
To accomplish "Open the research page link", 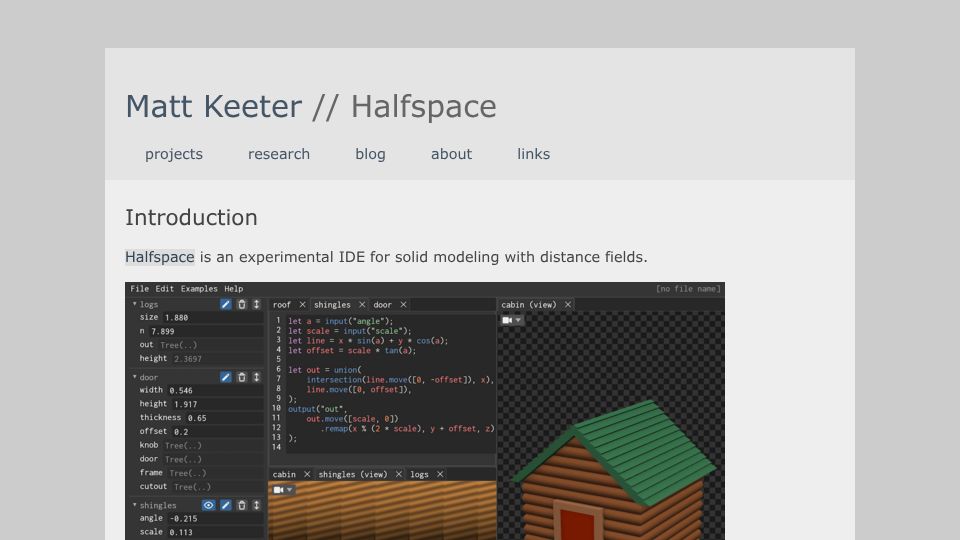I will point(279,154).
